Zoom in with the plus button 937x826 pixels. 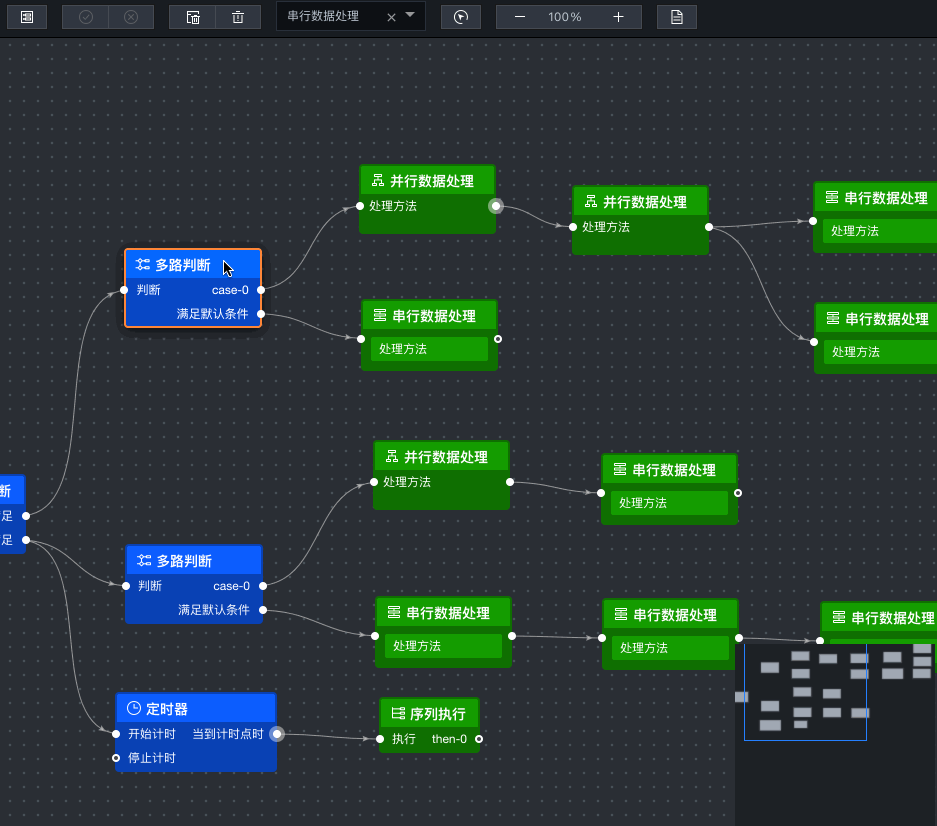click(x=618, y=17)
